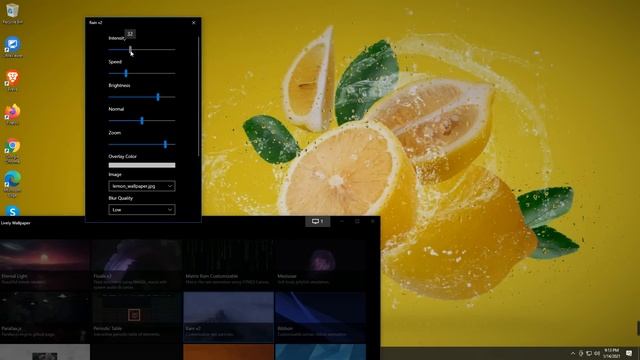Open the Recycle Bin desktop icon
Screen dimensions: 640x360
(x=12, y=13)
